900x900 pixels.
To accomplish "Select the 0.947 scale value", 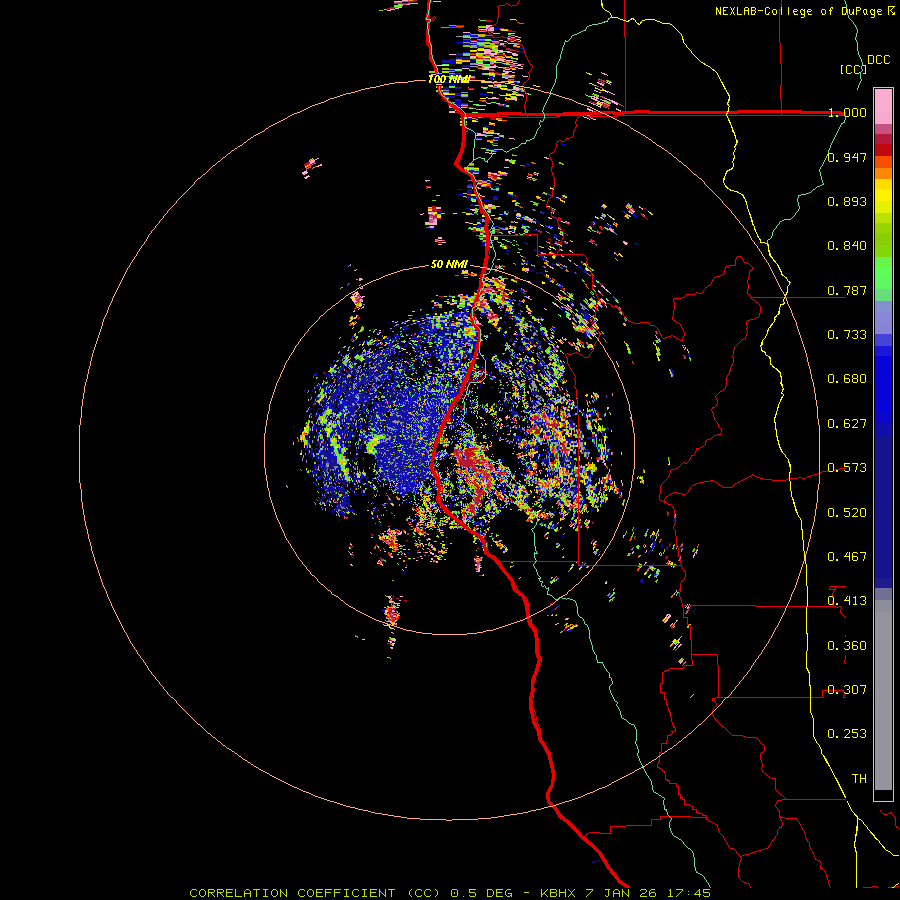I will tap(847, 157).
